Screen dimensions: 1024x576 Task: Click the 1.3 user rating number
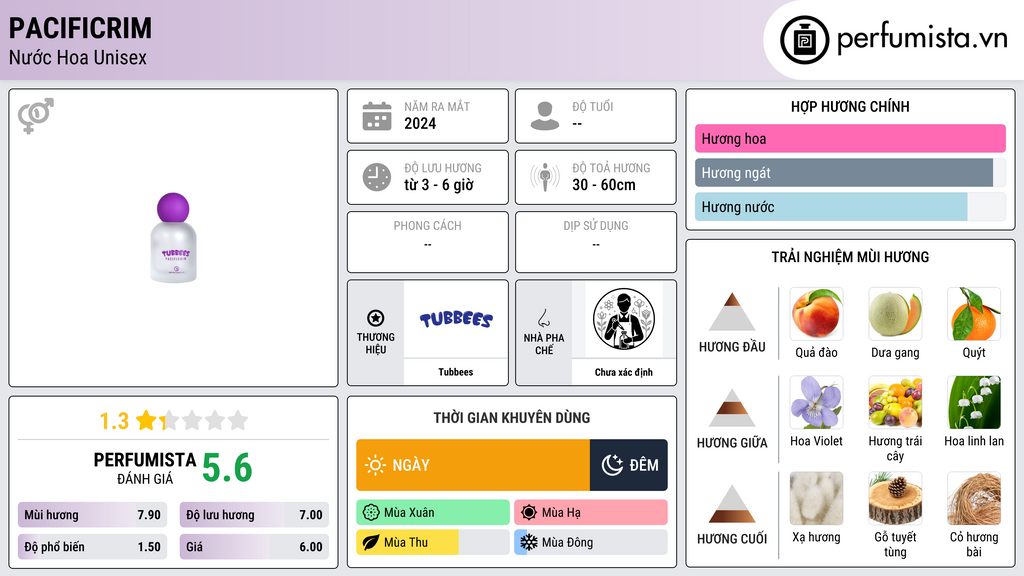[114, 421]
